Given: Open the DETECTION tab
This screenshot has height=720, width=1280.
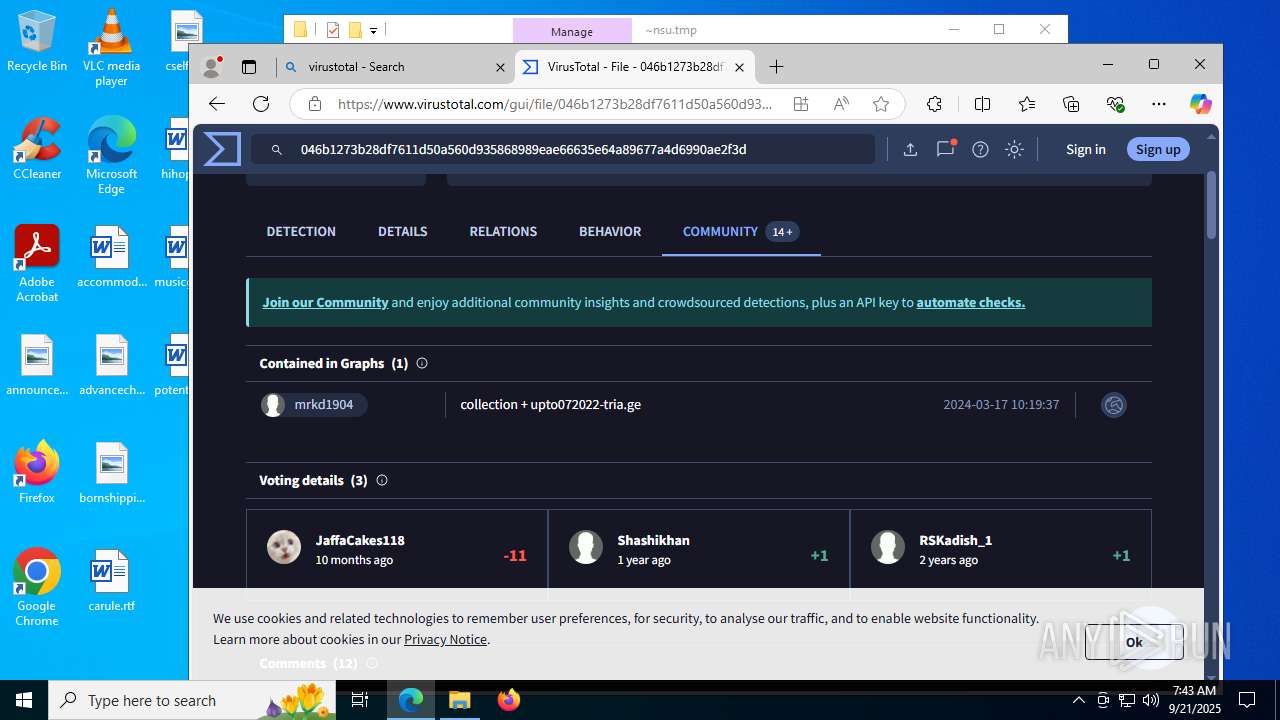Looking at the screenshot, I should tap(301, 231).
